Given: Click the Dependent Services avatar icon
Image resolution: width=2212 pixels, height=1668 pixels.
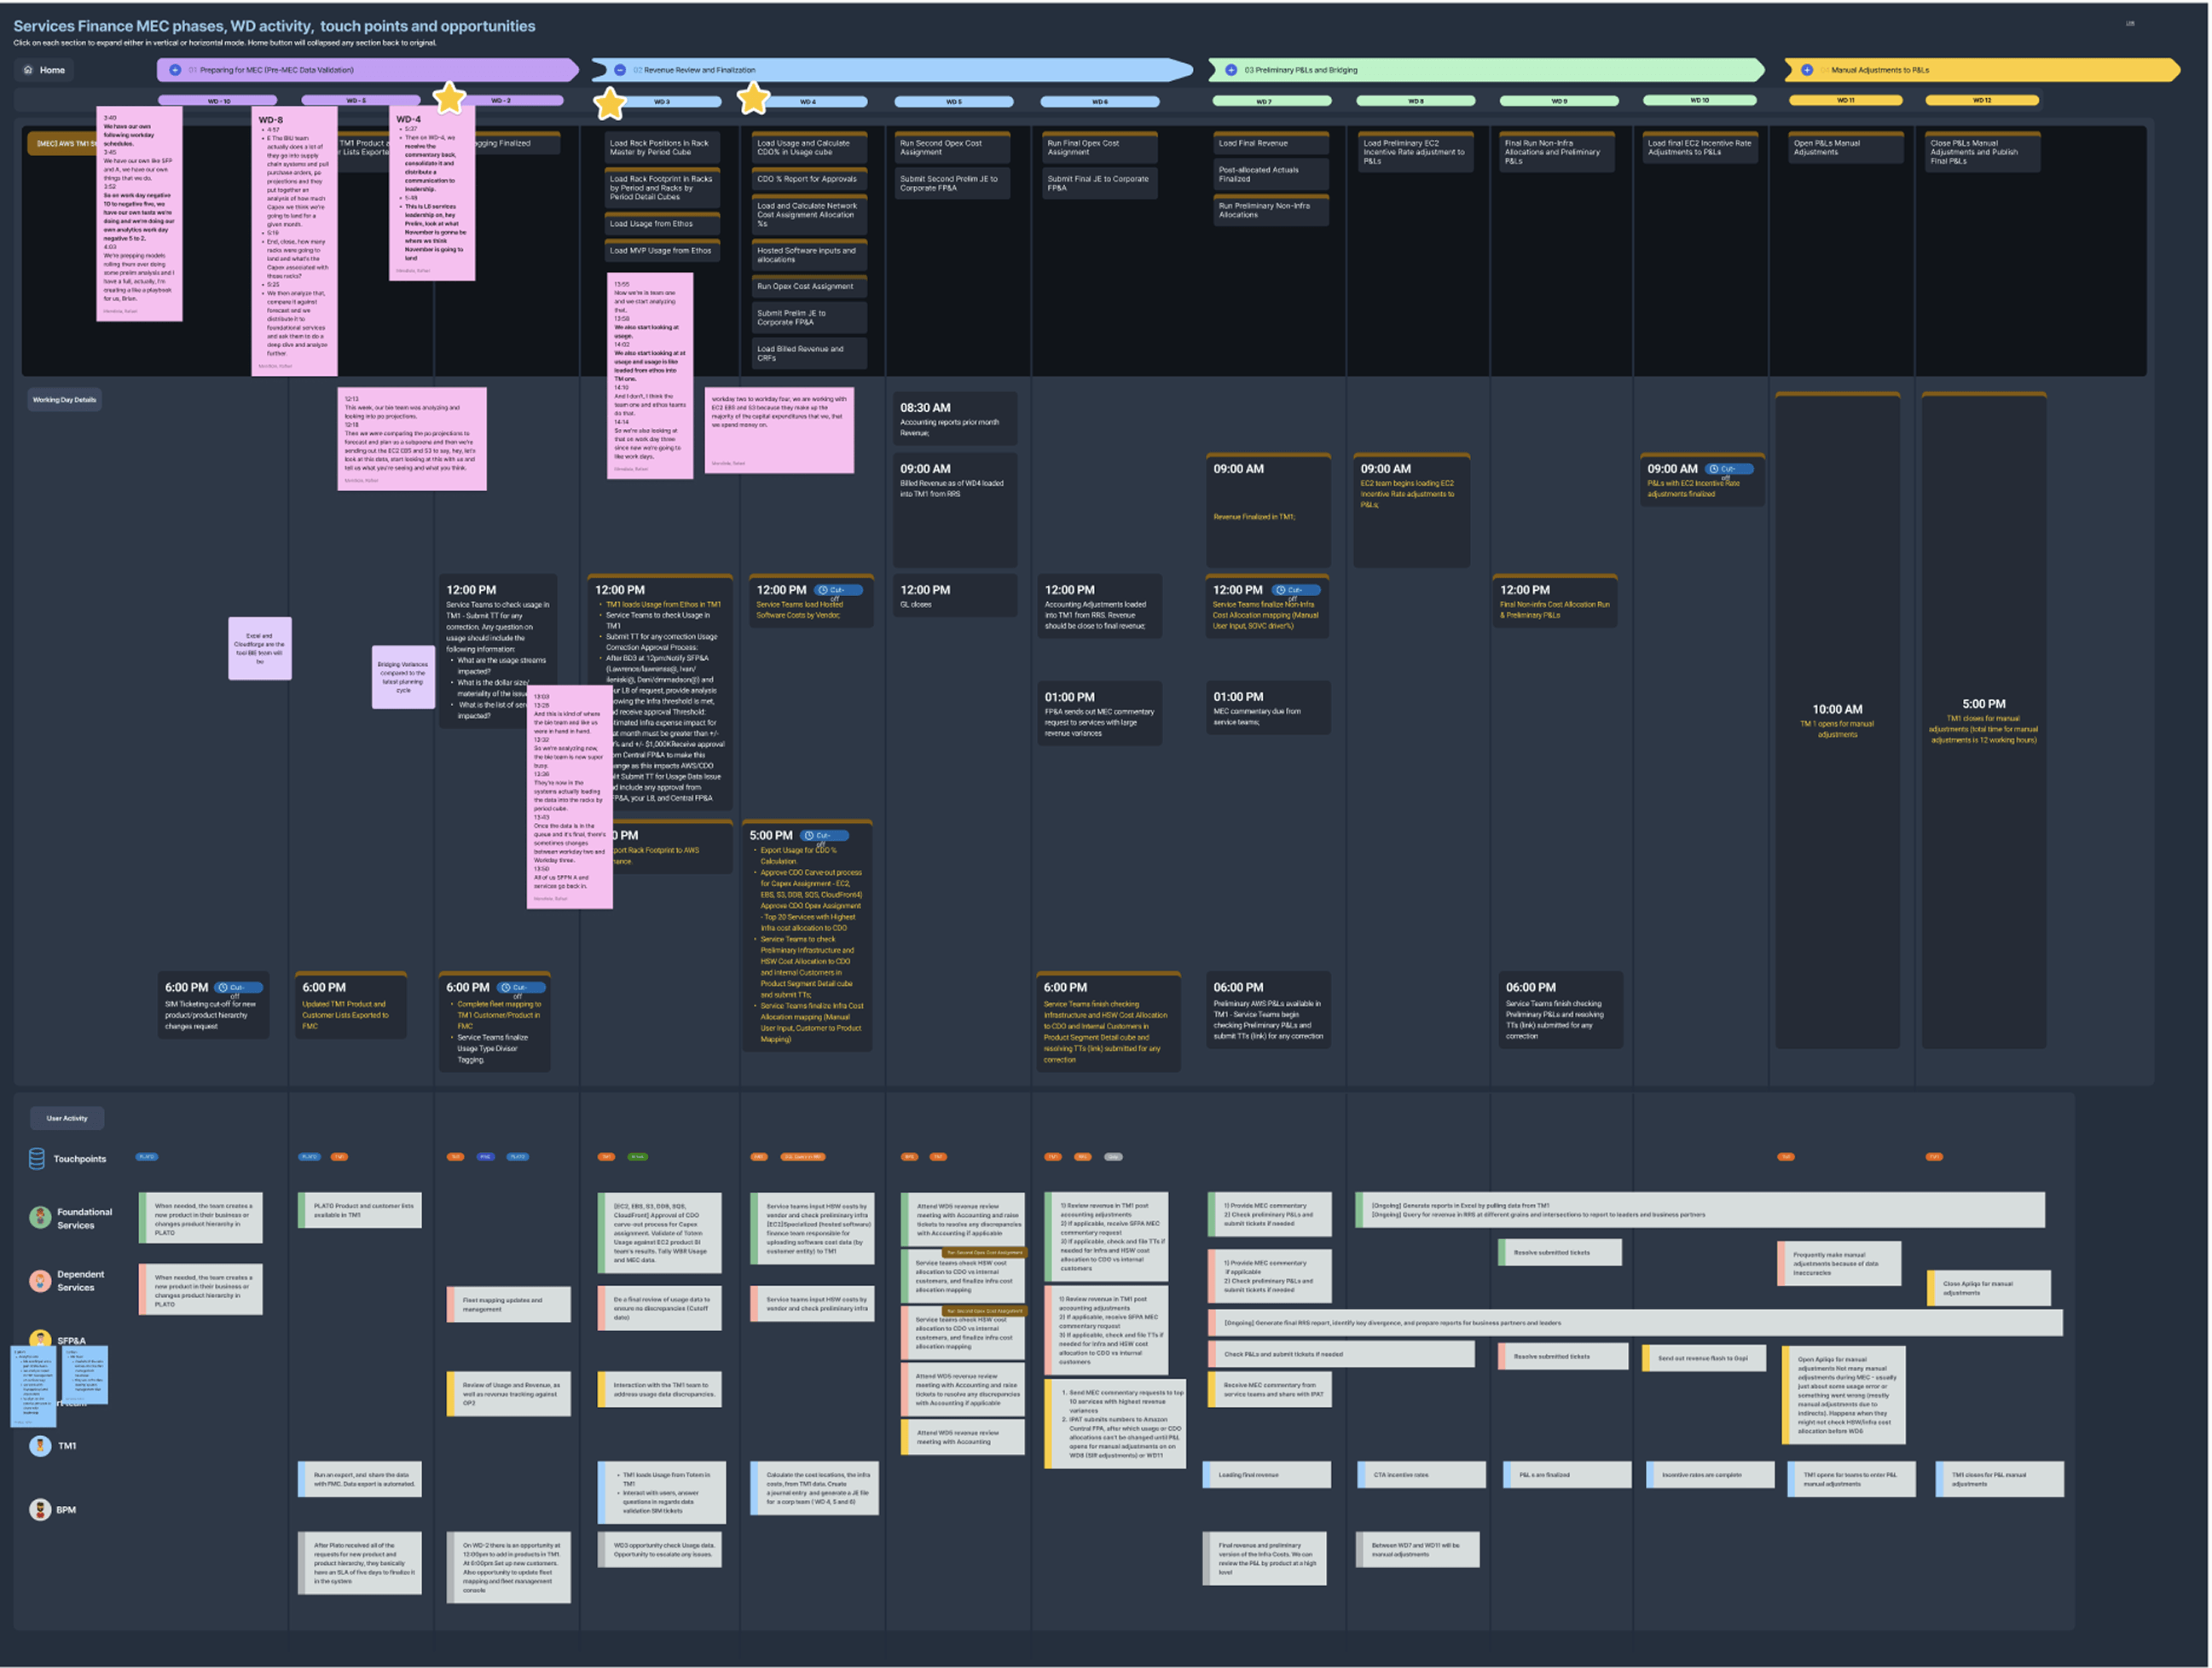Looking at the screenshot, I should point(40,1281).
